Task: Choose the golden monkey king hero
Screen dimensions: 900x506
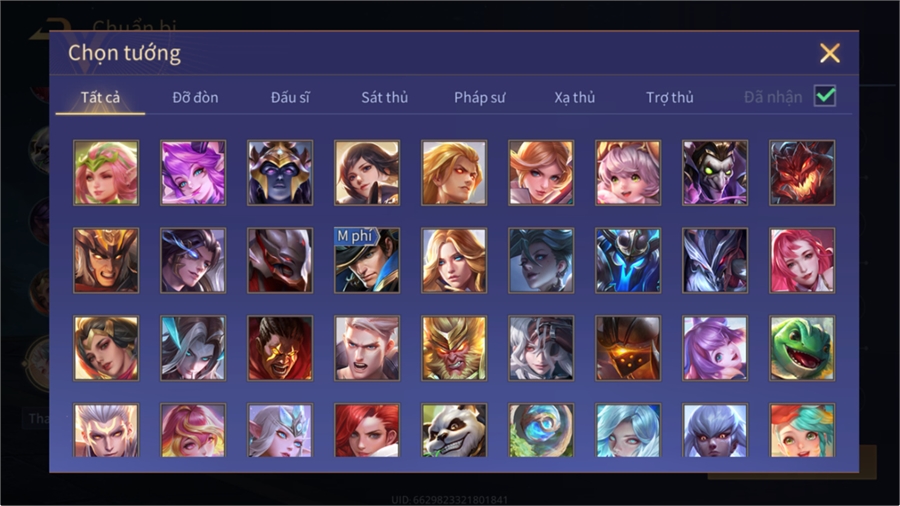Action: 453,348
